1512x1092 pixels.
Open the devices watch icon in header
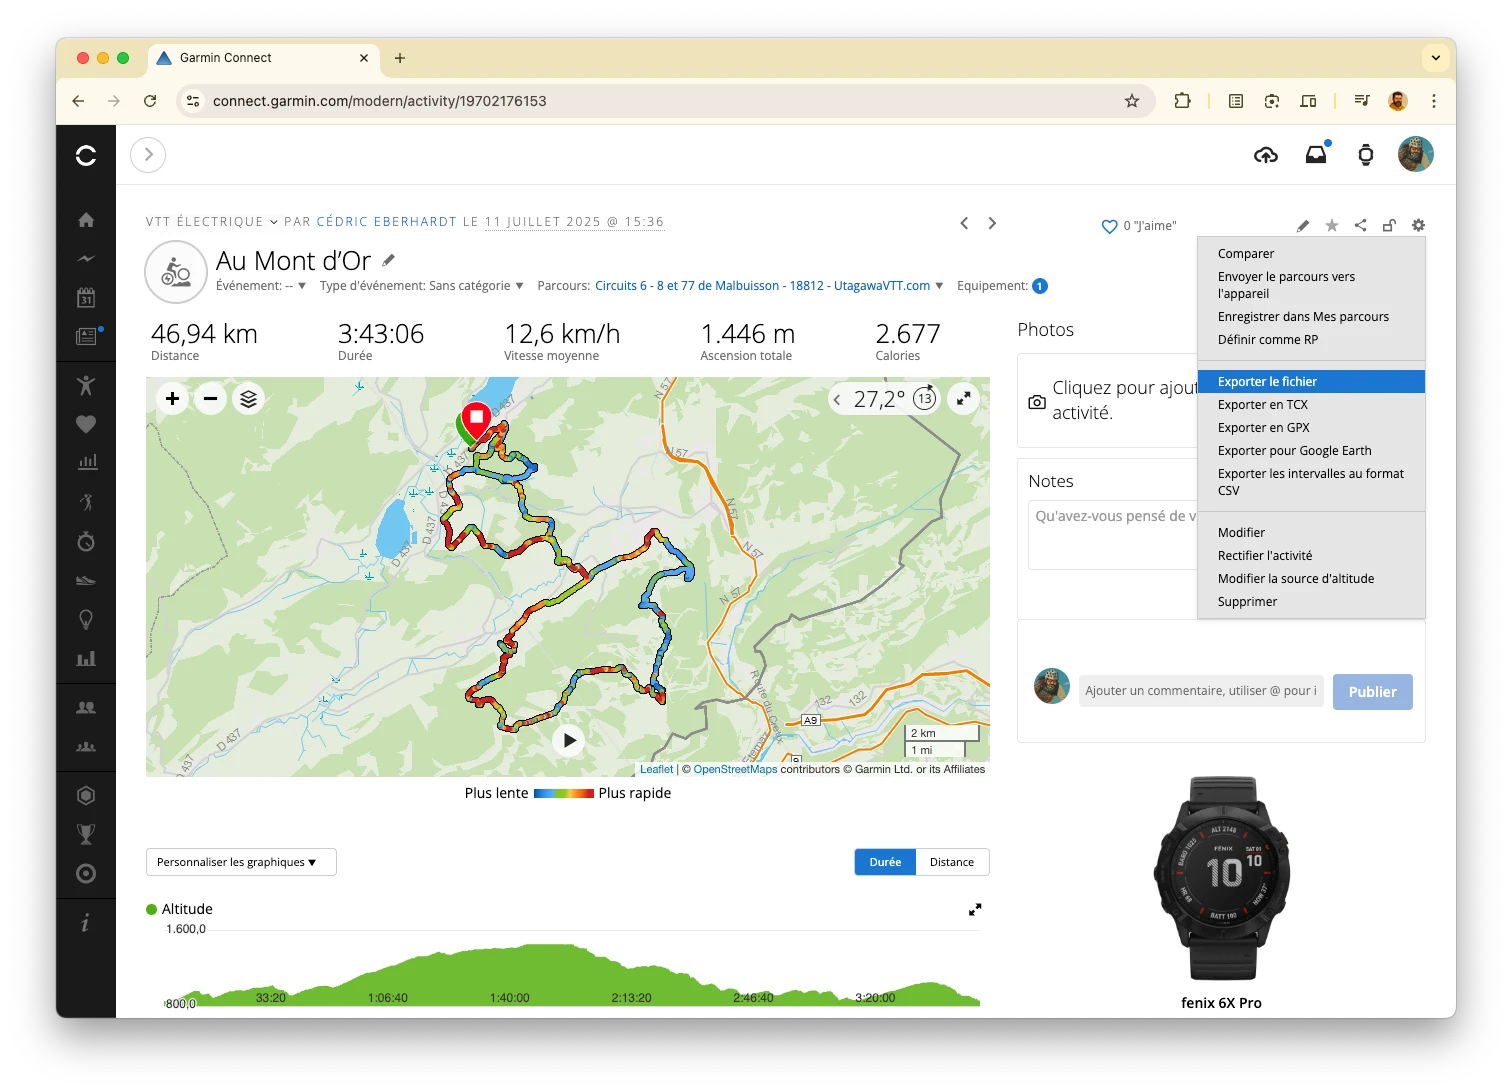[x=1366, y=155]
